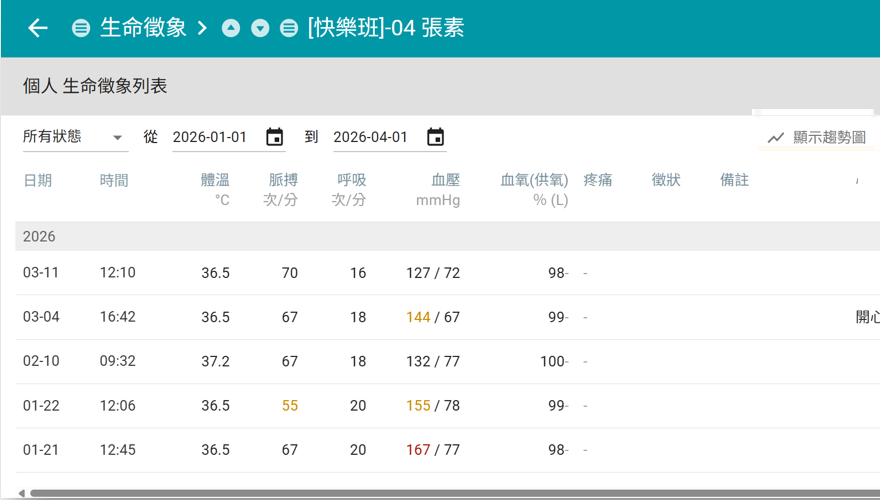Open the calendar for 從 start date
Viewport: 880px width, 500px height.
[274, 136]
